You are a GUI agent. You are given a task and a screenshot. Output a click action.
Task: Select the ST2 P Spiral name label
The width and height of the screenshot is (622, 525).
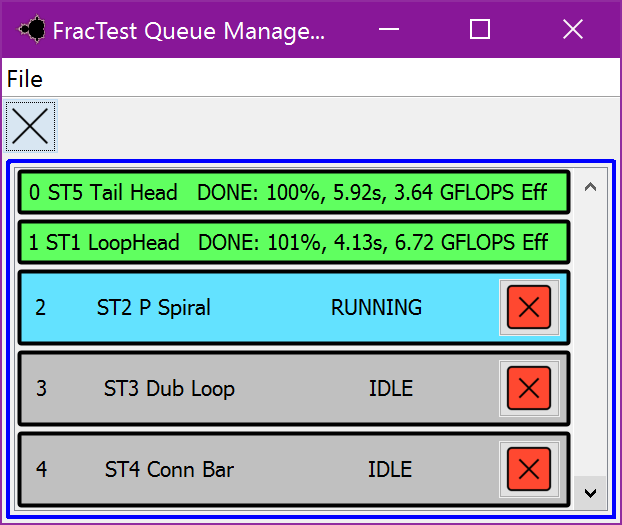[x=154, y=308]
